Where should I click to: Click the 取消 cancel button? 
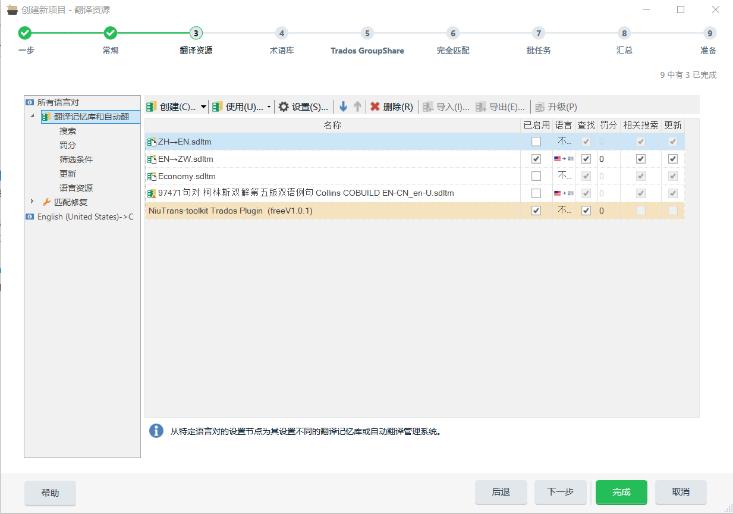point(681,492)
